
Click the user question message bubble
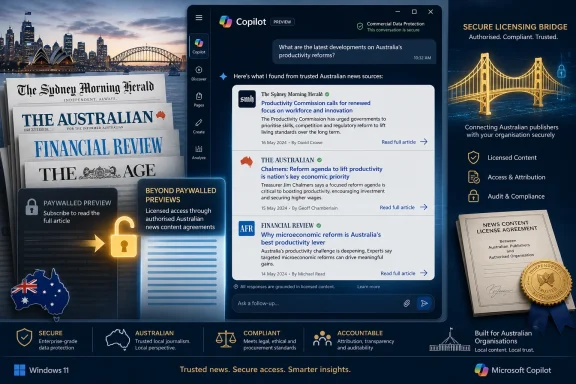354,51
